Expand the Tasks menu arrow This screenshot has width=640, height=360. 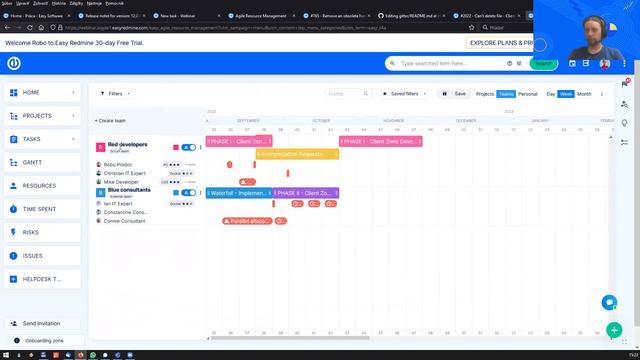73,139
